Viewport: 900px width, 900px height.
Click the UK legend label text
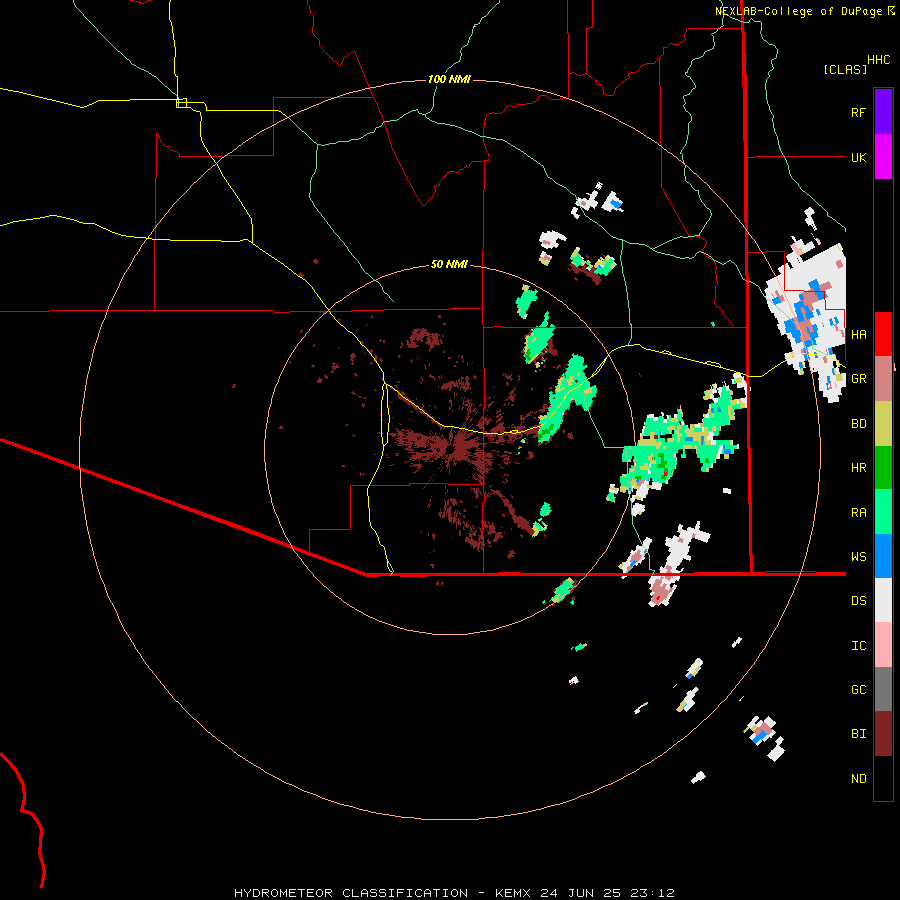[858, 157]
